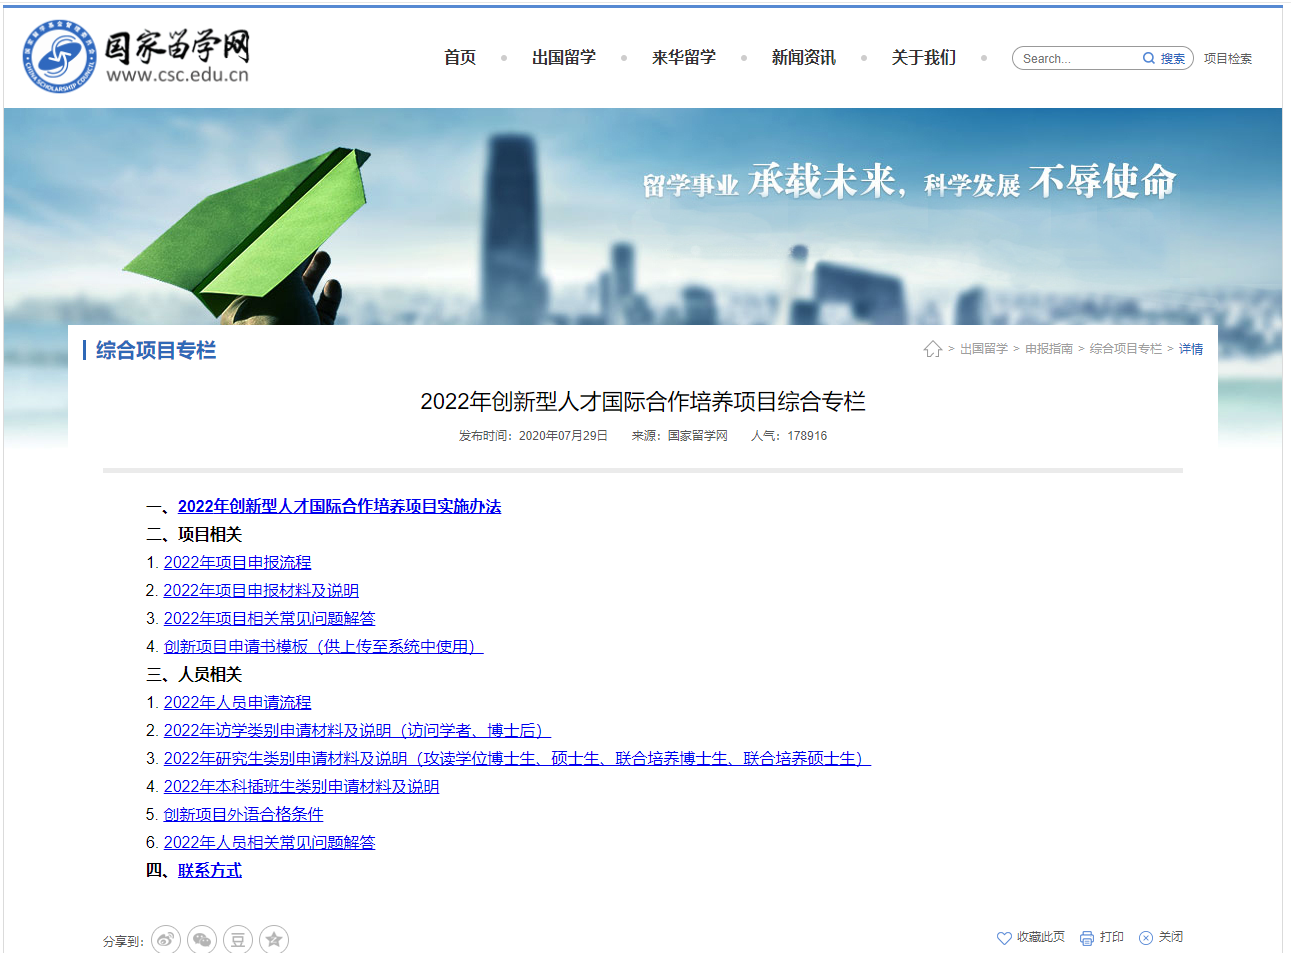Open 创新项目外语合格条件 link
The image size is (1291, 953).
(x=243, y=815)
